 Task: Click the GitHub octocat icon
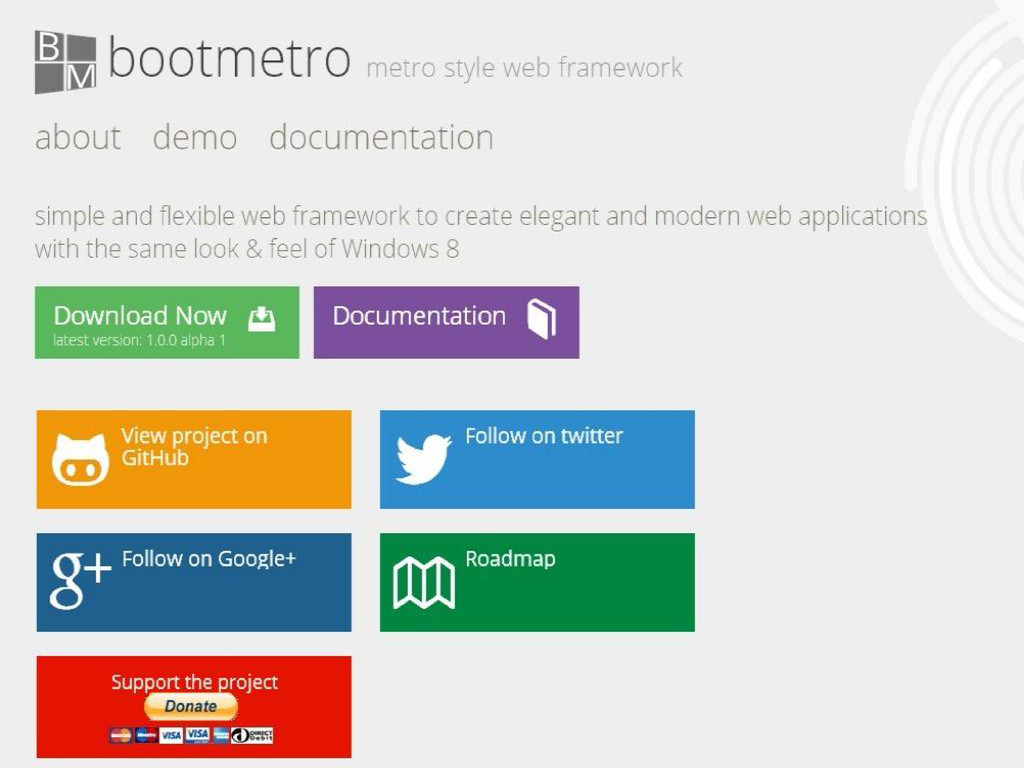click(80, 460)
